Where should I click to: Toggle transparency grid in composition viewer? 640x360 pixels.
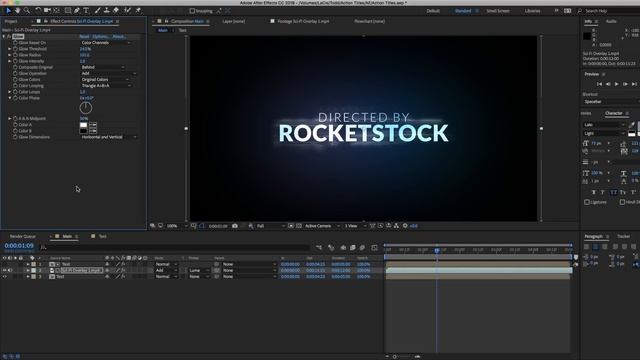(299, 226)
